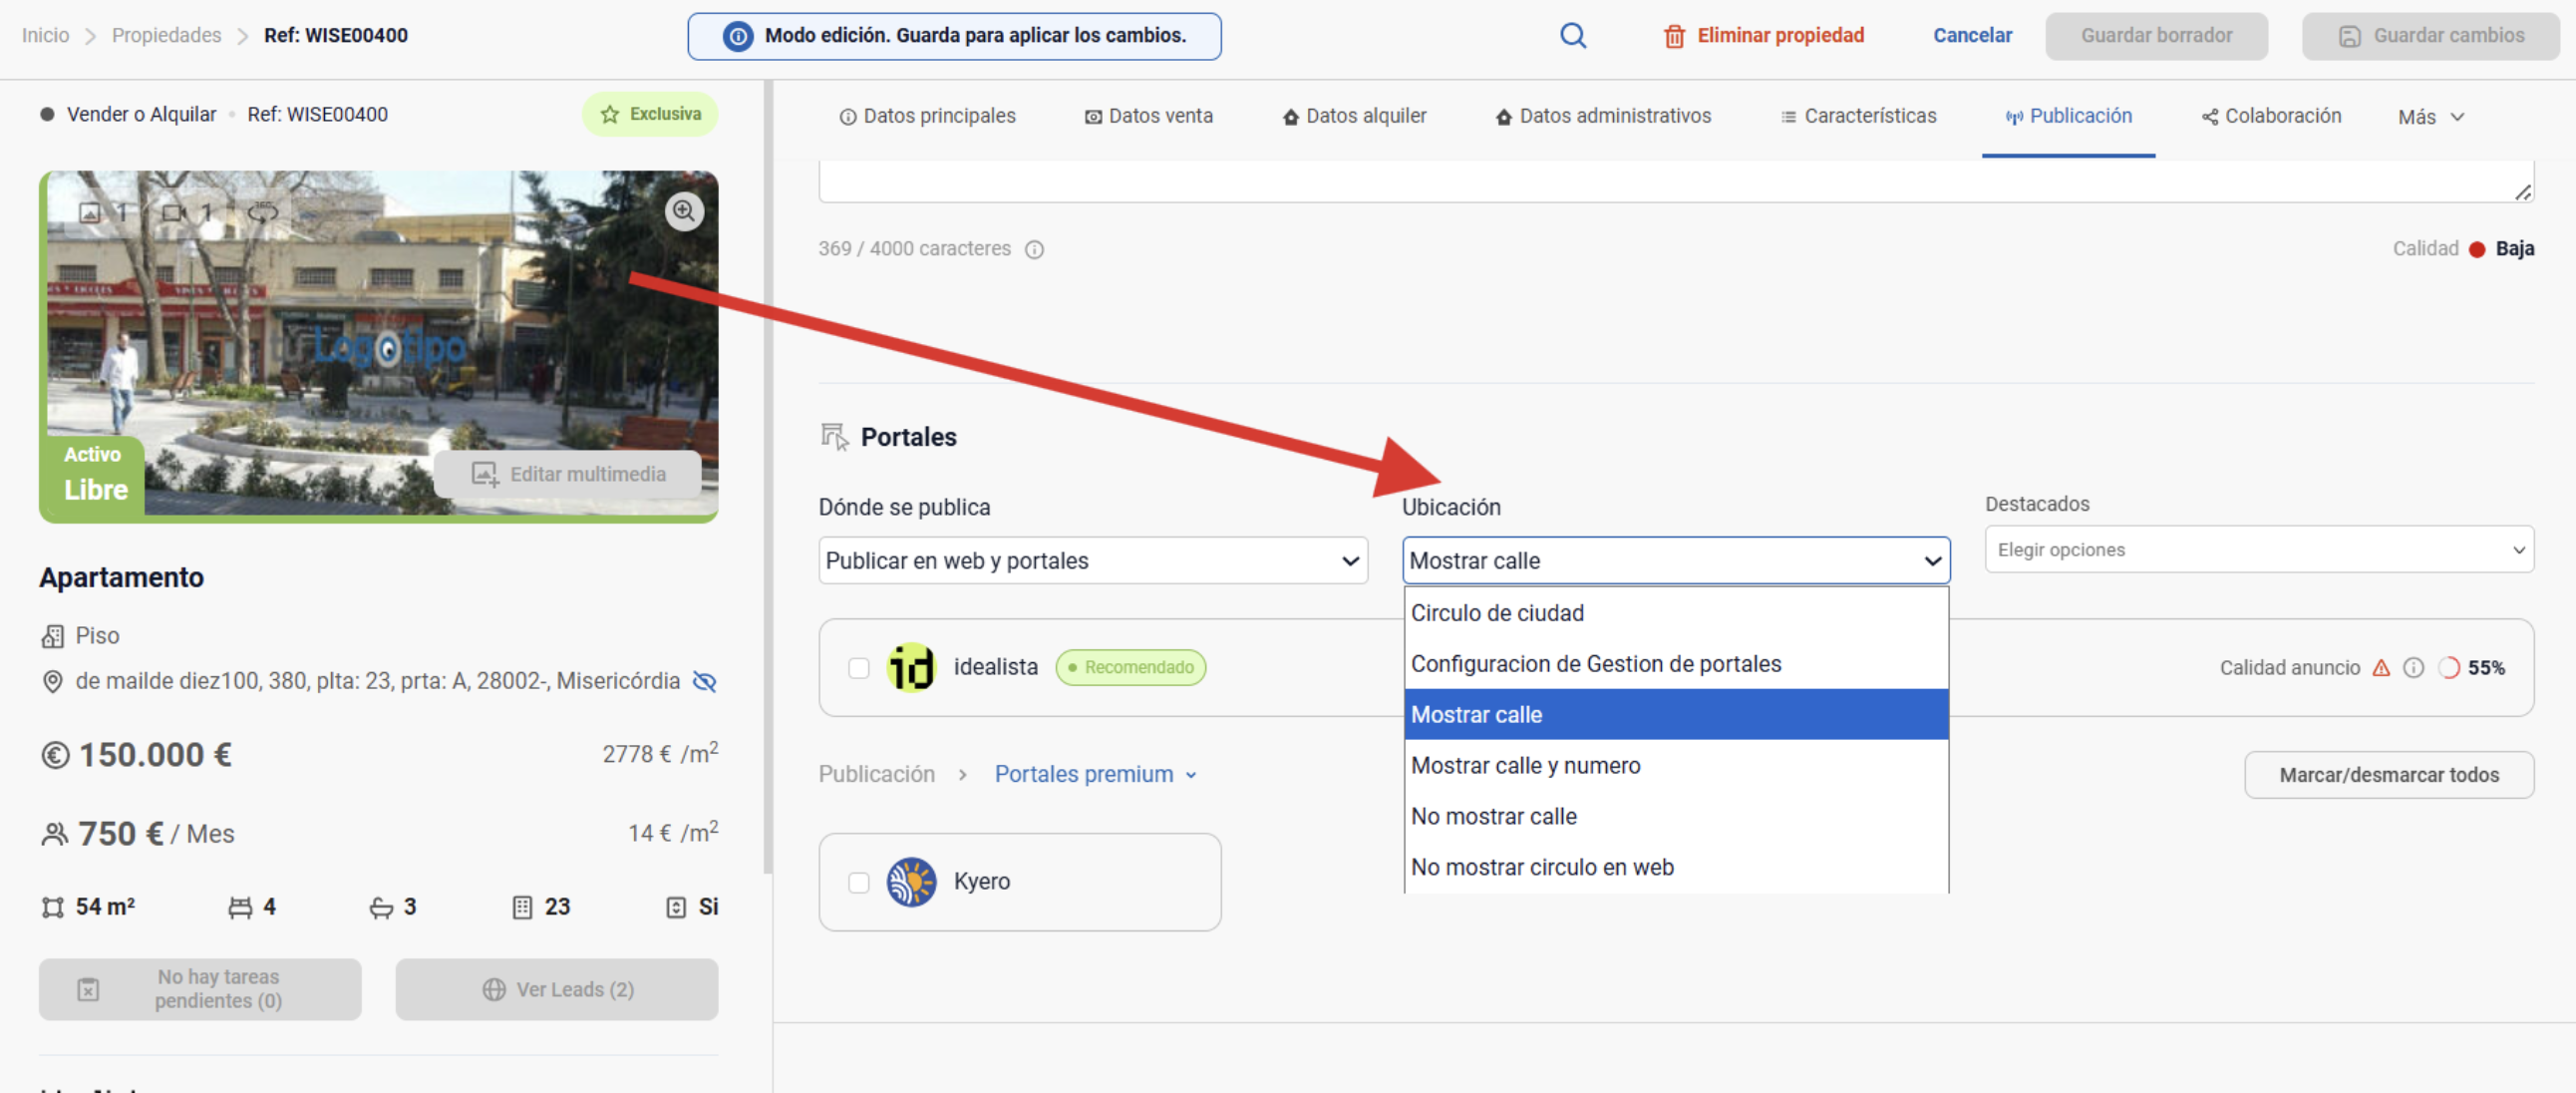Click the floor number icon beside 23

(522, 907)
